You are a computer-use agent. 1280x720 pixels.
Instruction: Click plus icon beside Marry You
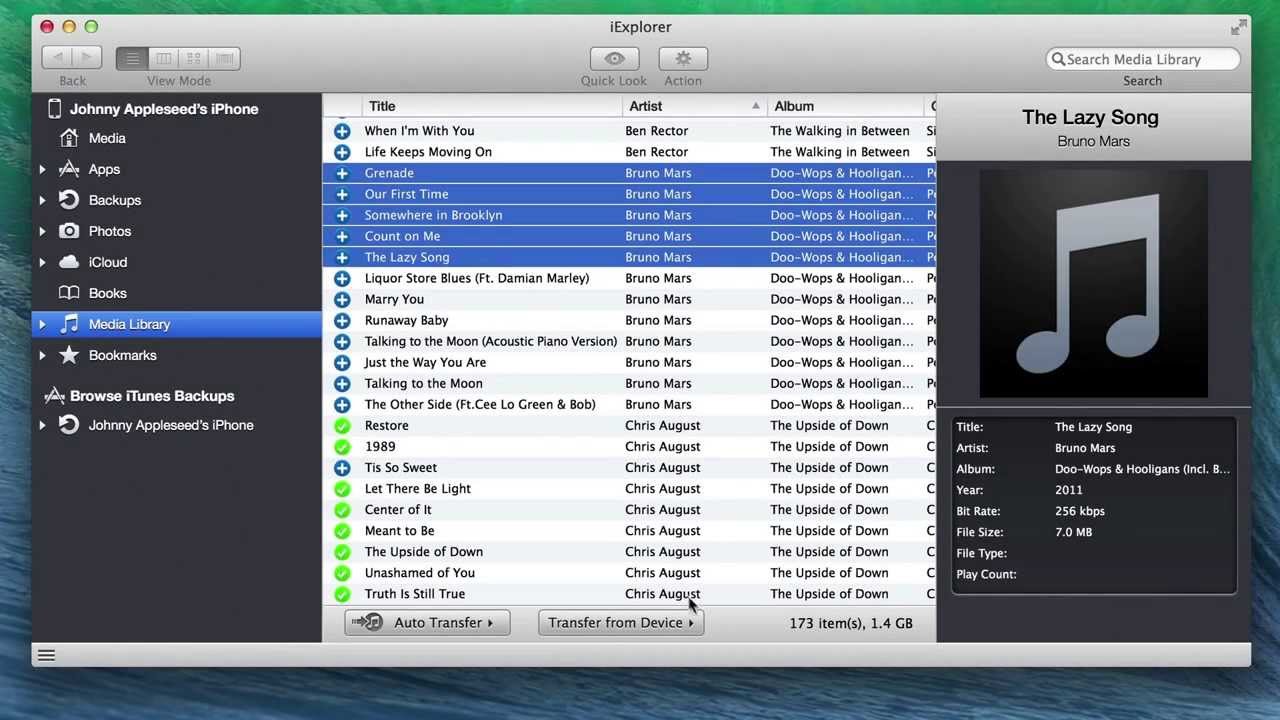[x=342, y=299]
